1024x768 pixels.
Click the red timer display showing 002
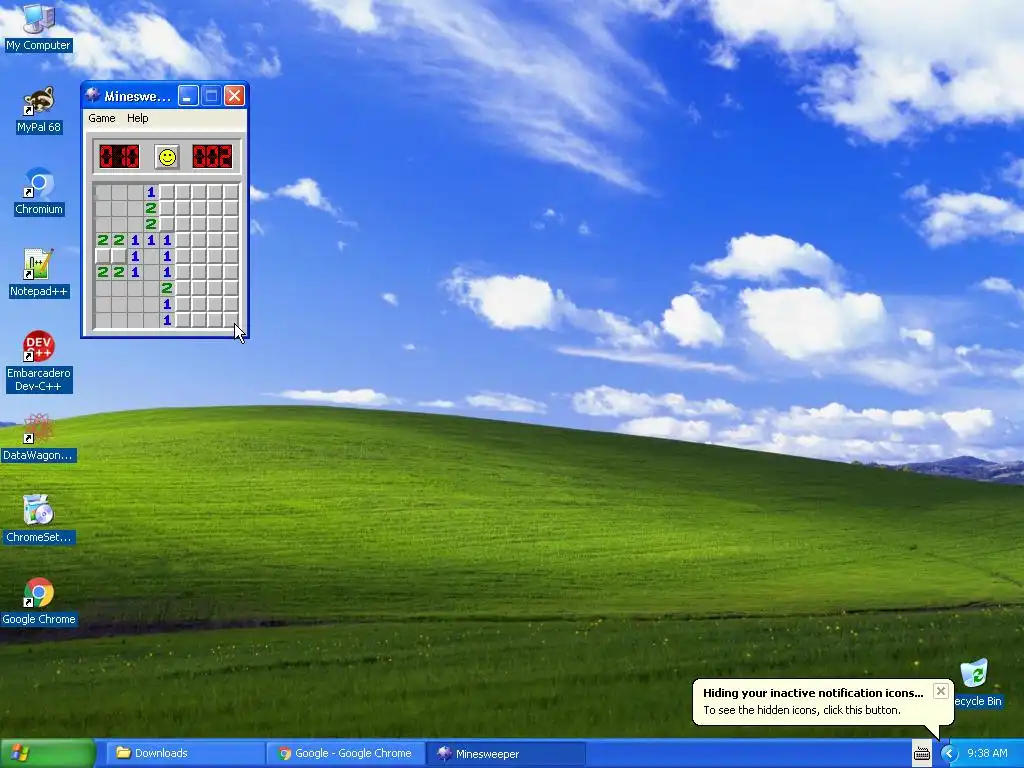pyautogui.click(x=212, y=157)
